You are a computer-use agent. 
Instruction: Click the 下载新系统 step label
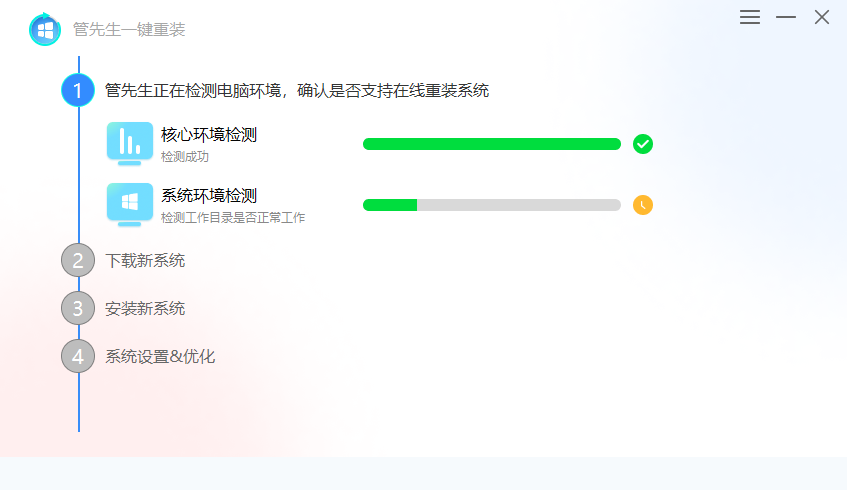point(145,261)
